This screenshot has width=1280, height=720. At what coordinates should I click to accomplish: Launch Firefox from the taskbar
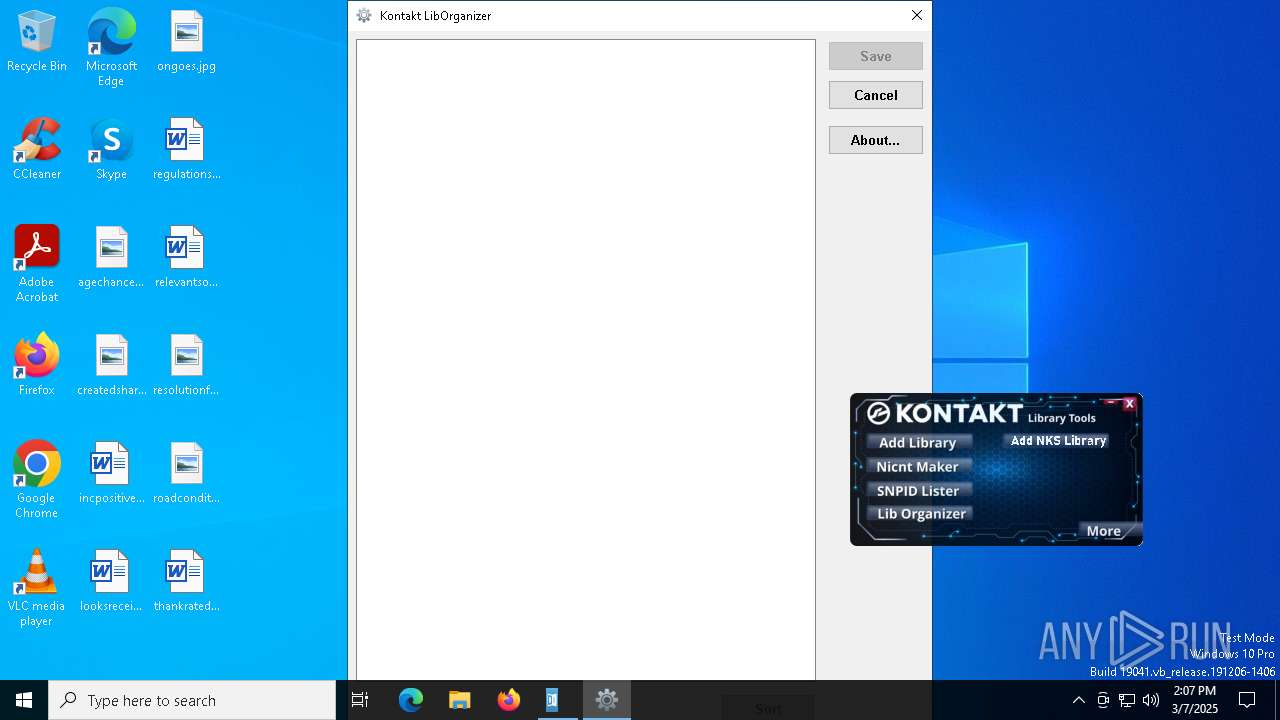pyautogui.click(x=509, y=700)
